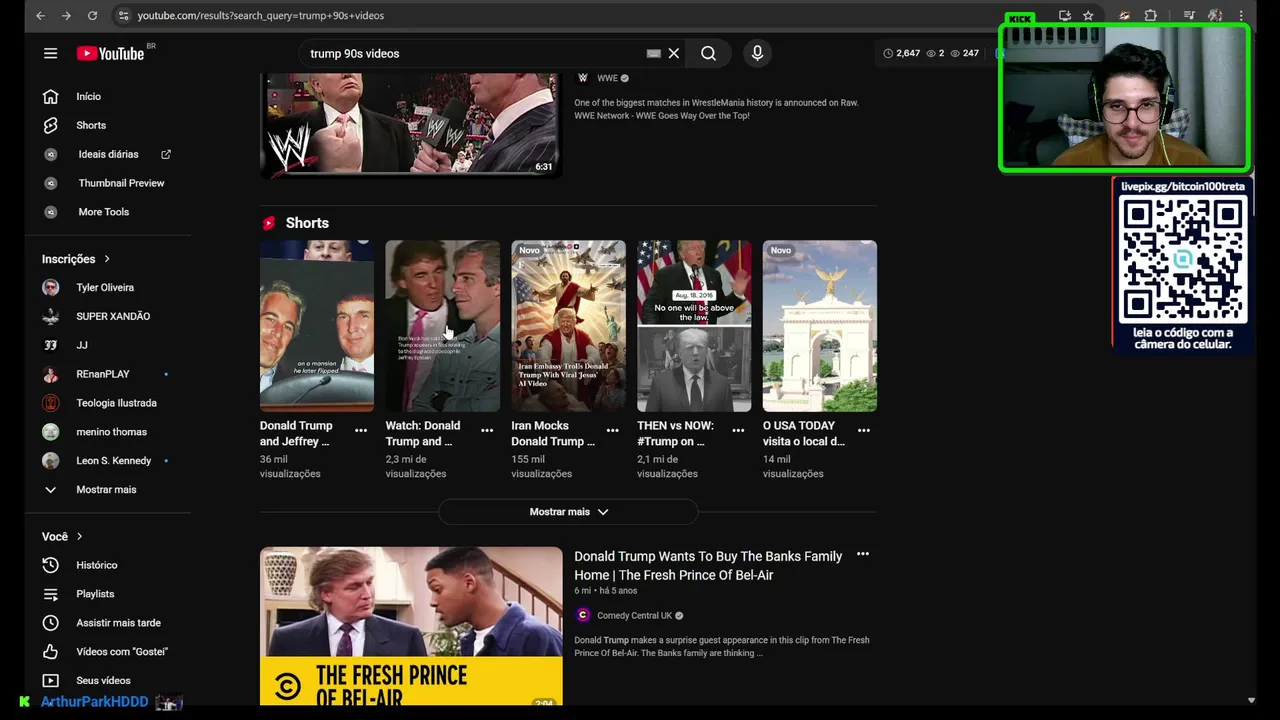This screenshot has width=1280, height=720.
Task: Click the YouTube logo
Action: pos(110,53)
